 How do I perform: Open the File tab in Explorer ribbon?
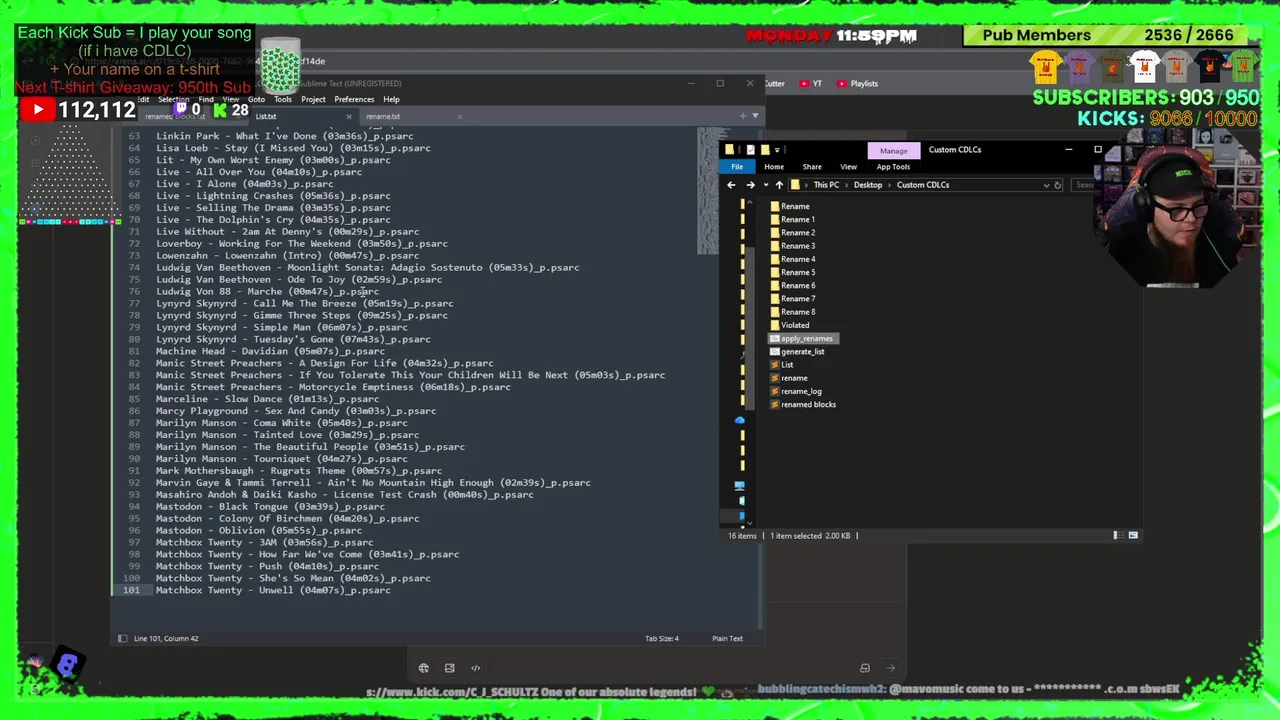point(737,167)
